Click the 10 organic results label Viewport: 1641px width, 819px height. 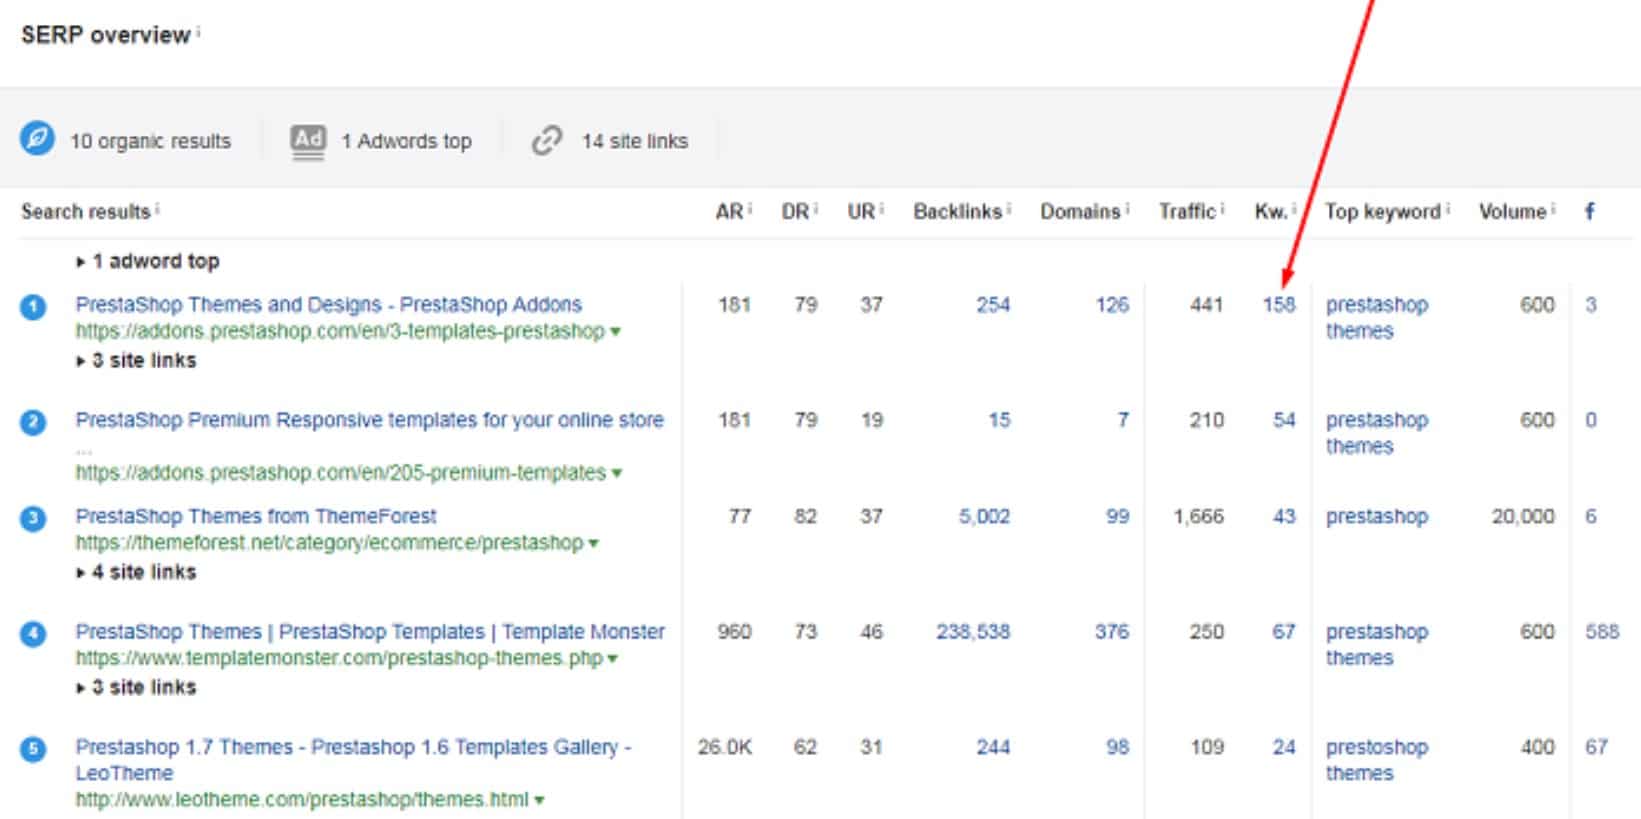click(x=150, y=141)
